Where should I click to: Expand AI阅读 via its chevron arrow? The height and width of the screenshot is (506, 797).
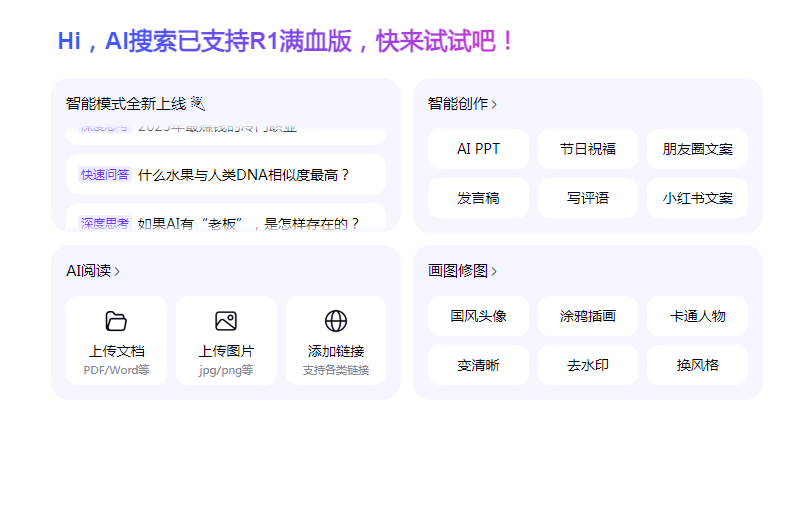tap(117, 271)
